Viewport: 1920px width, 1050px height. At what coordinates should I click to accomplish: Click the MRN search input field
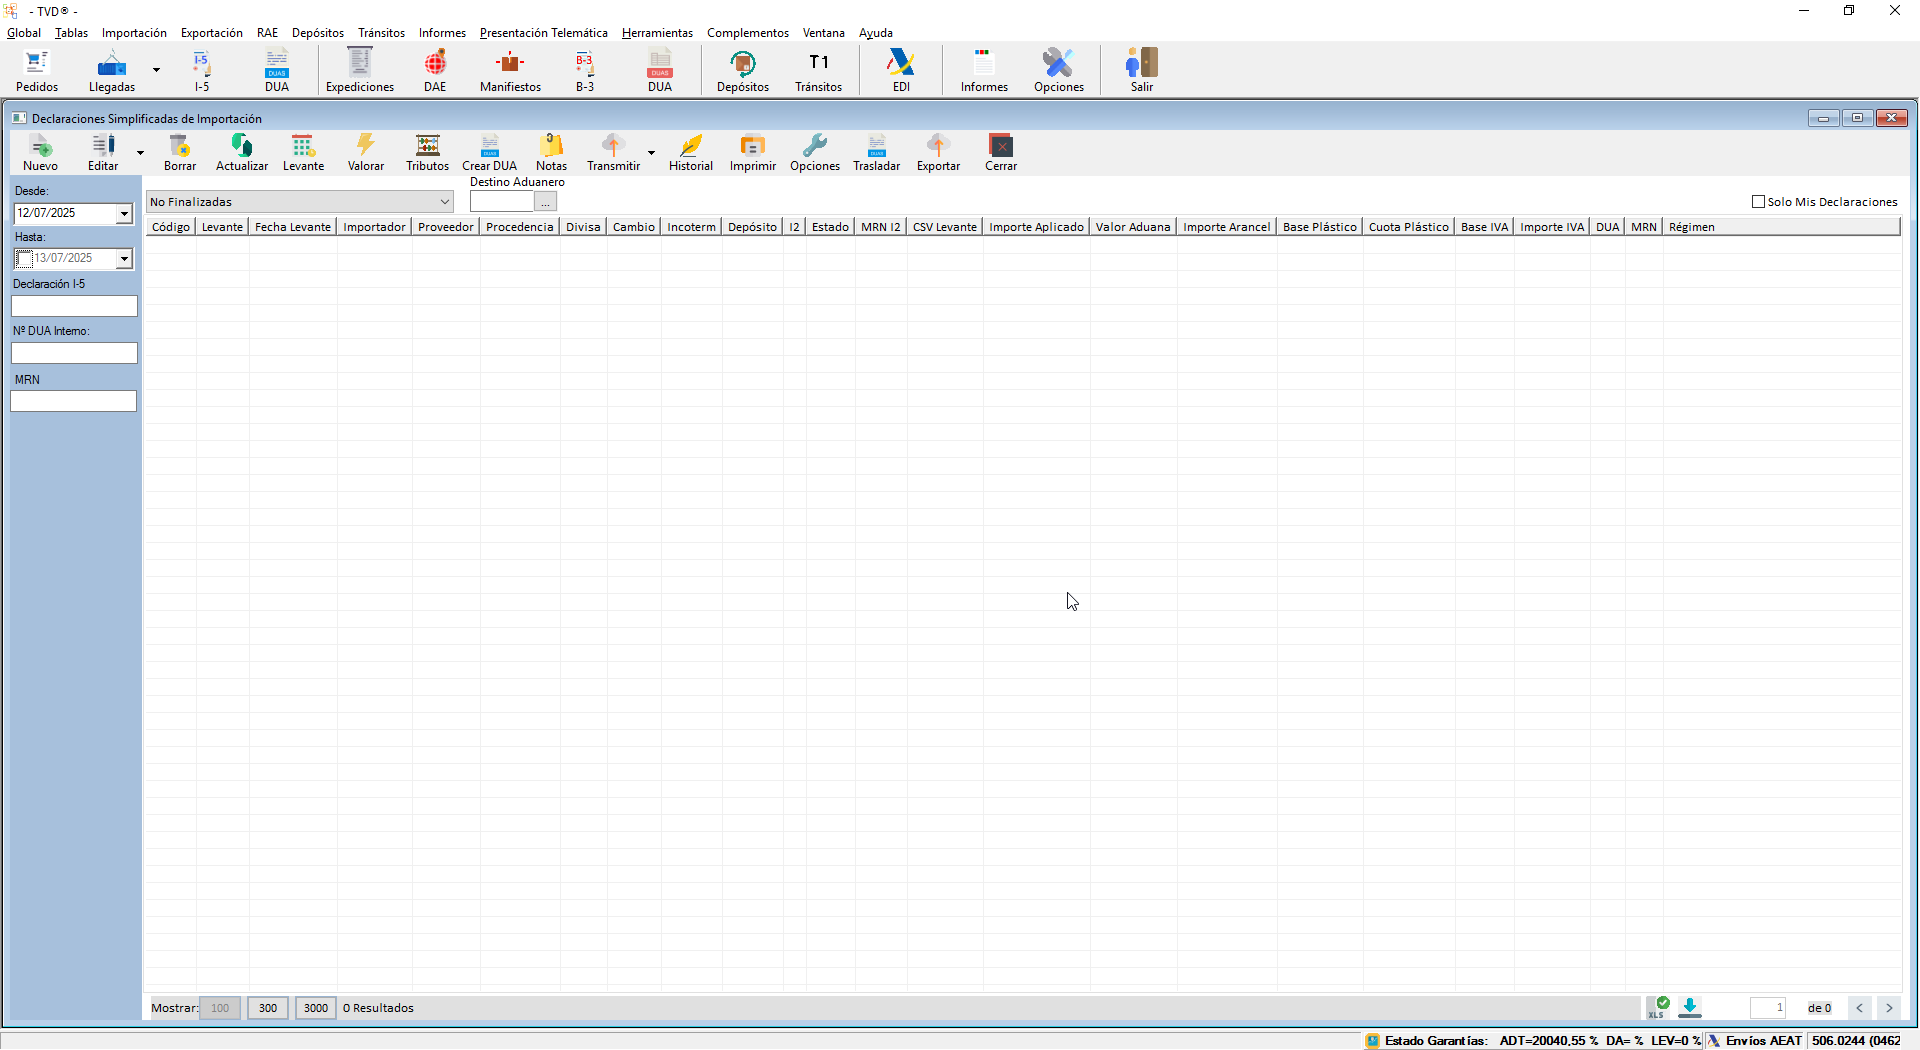tap(73, 401)
